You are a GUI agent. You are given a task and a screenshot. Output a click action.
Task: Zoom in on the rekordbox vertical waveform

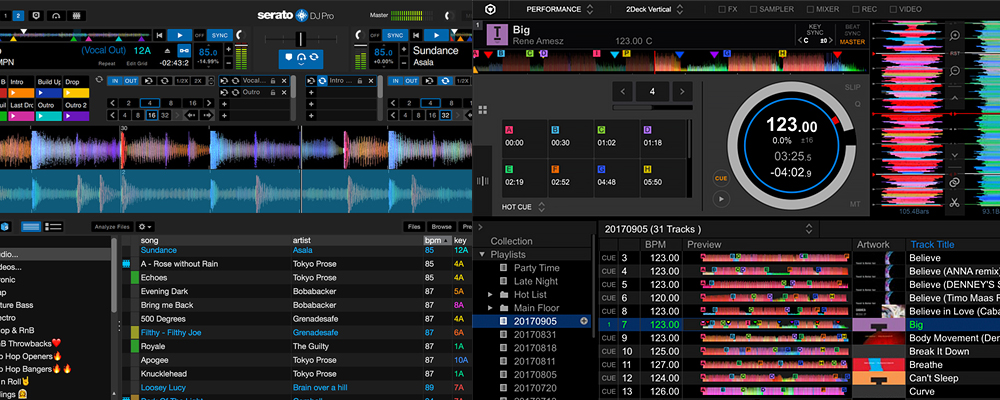pyautogui.click(x=955, y=35)
